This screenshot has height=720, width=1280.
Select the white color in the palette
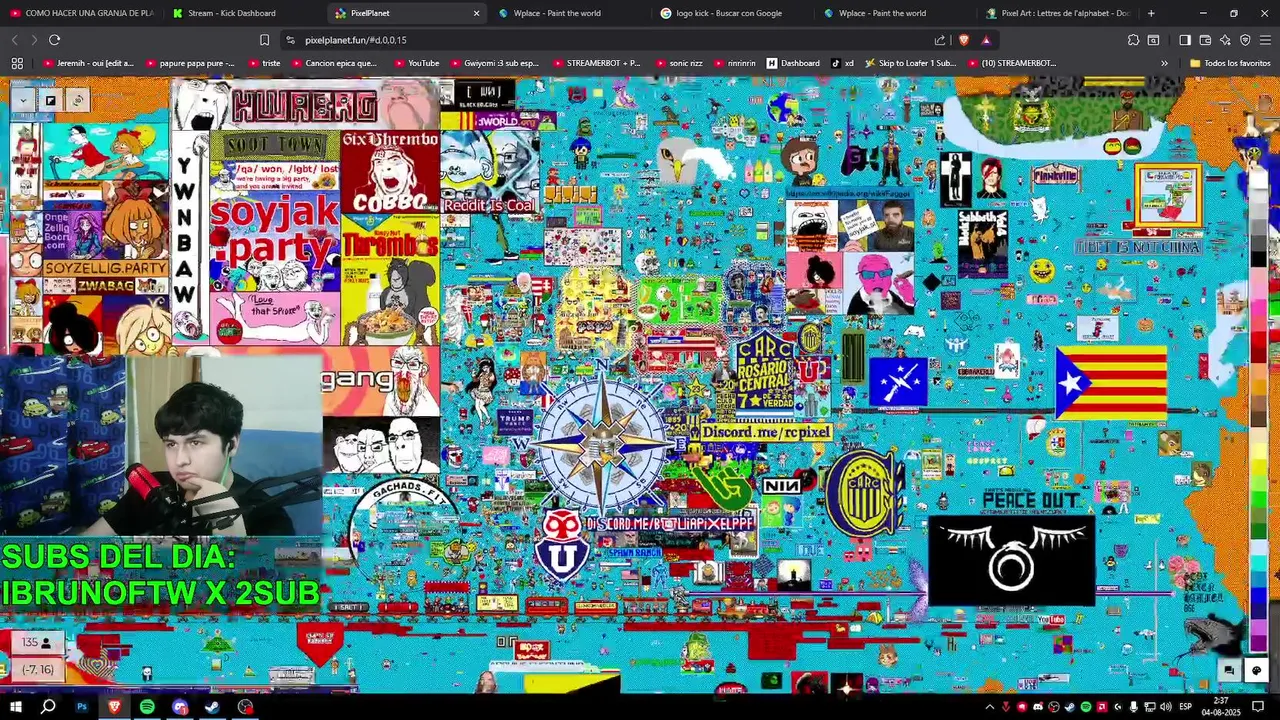pyautogui.click(x=1259, y=181)
